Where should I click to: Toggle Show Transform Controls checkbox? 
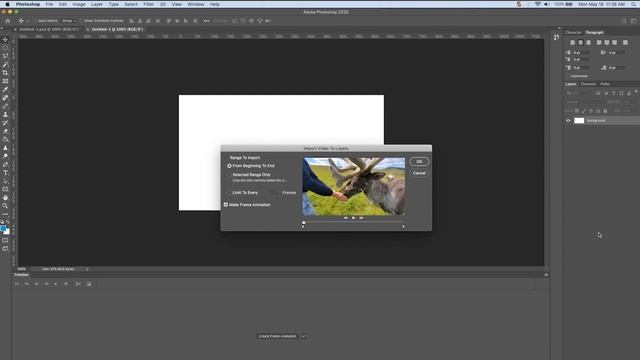click(81, 21)
